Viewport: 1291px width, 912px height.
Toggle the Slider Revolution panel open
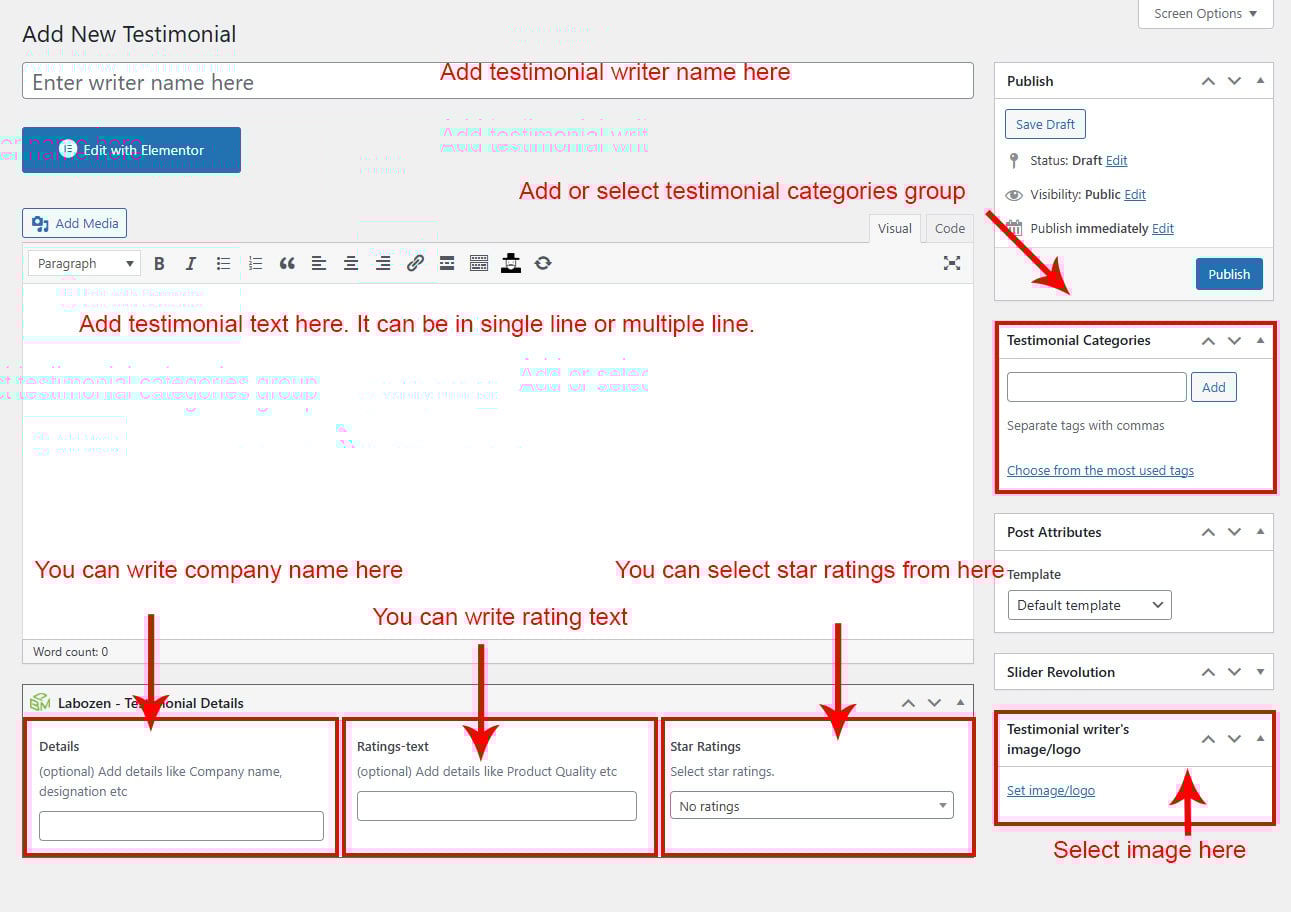coord(1260,672)
